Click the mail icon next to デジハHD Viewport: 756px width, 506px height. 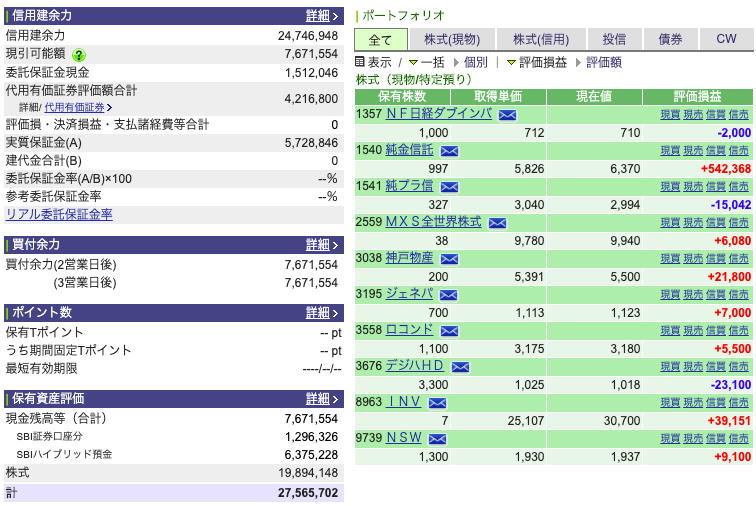[x=460, y=368]
